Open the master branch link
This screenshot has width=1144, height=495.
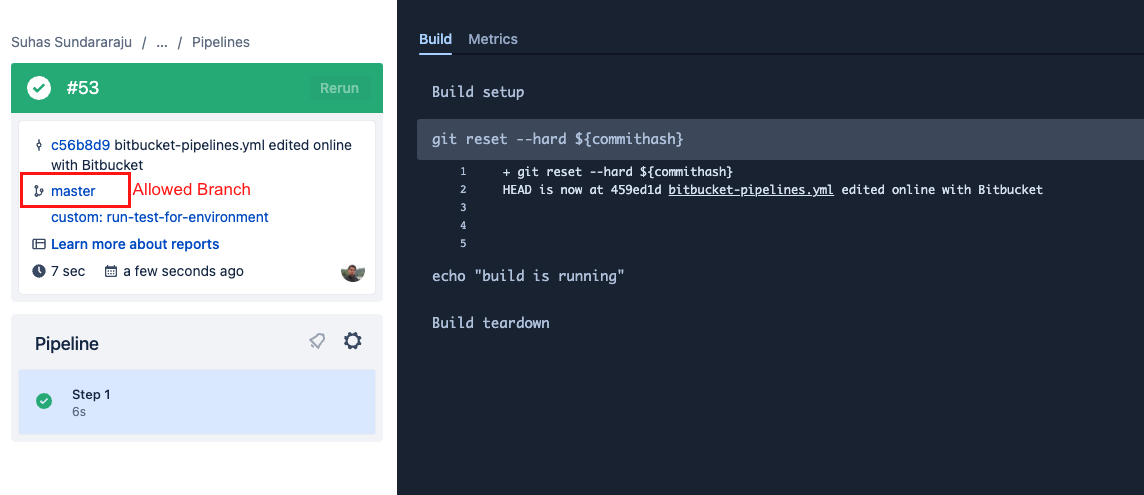(73, 191)
